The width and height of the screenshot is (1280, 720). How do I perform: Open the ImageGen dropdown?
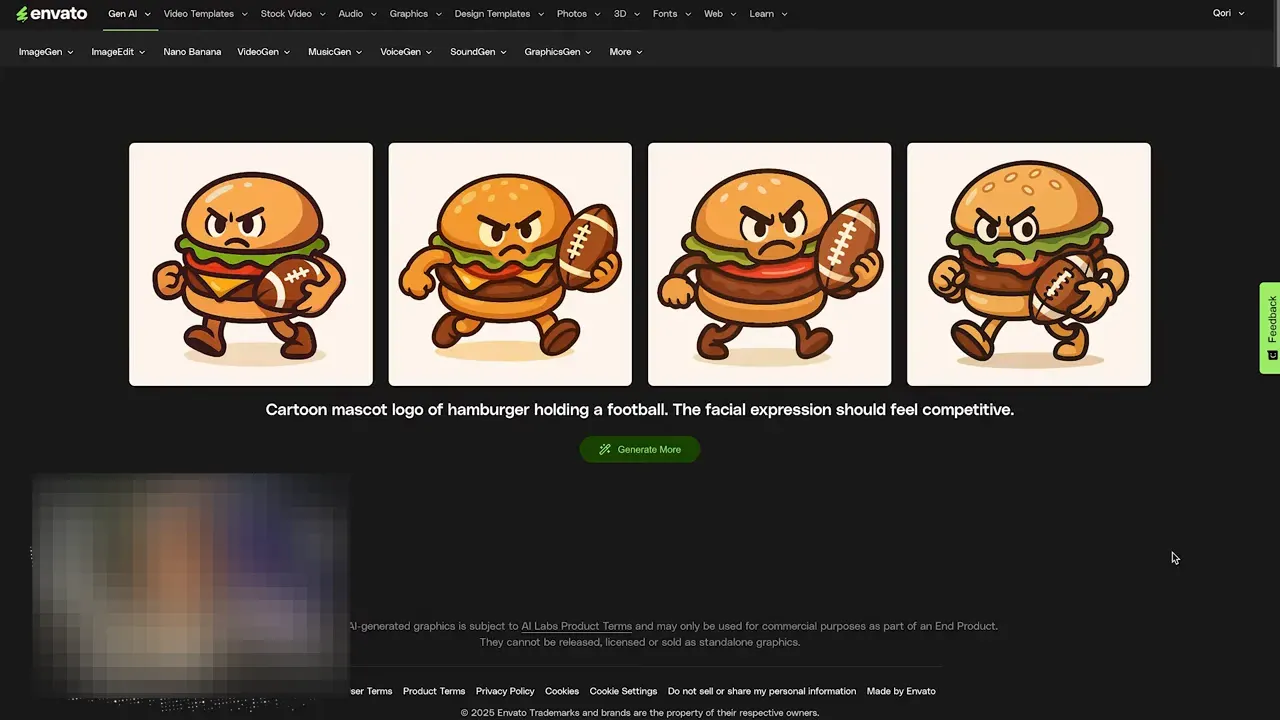(46, 51)
